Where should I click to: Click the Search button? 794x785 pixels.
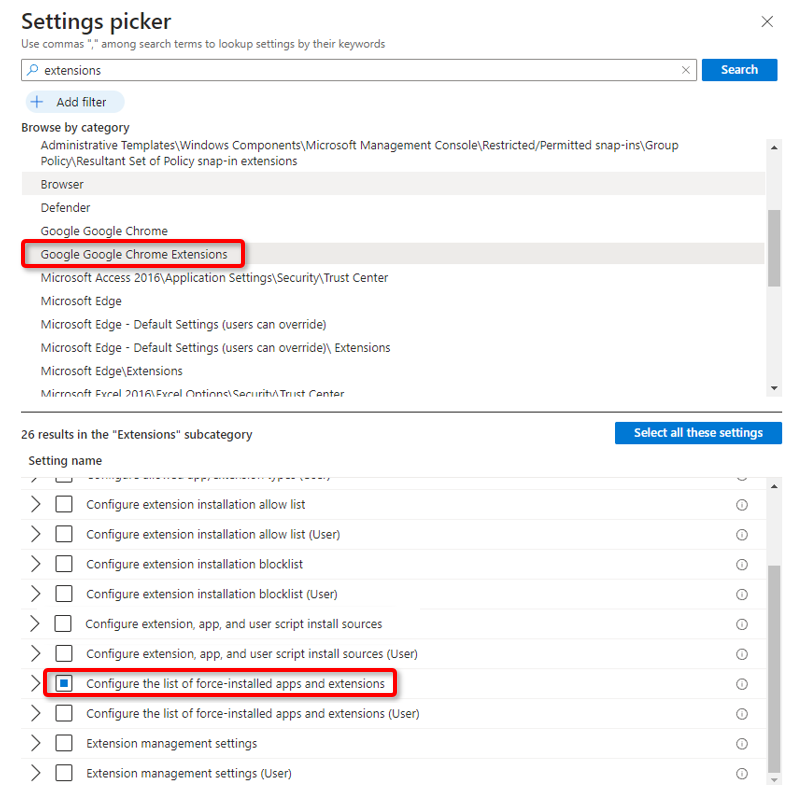(x=739, y=70)
